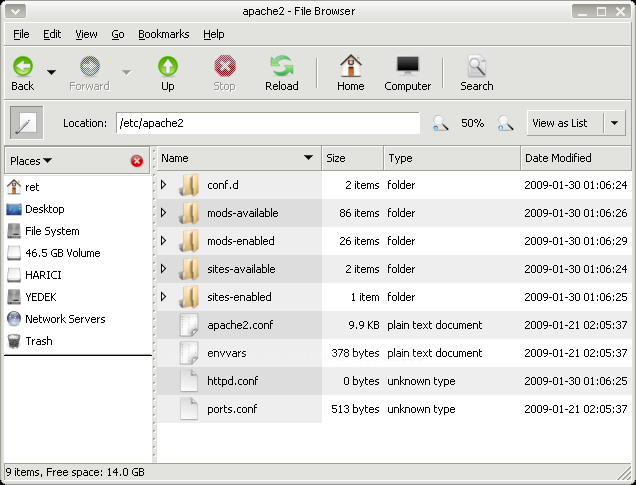Screen dimensions: 636x485
Task: Close the Places side pane
Action: coord(137,161)
